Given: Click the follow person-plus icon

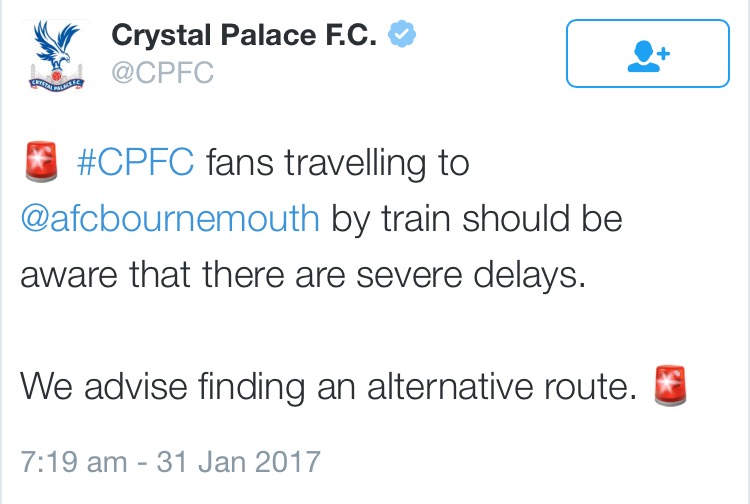Looking at the screenshot, I should (649, 56).
